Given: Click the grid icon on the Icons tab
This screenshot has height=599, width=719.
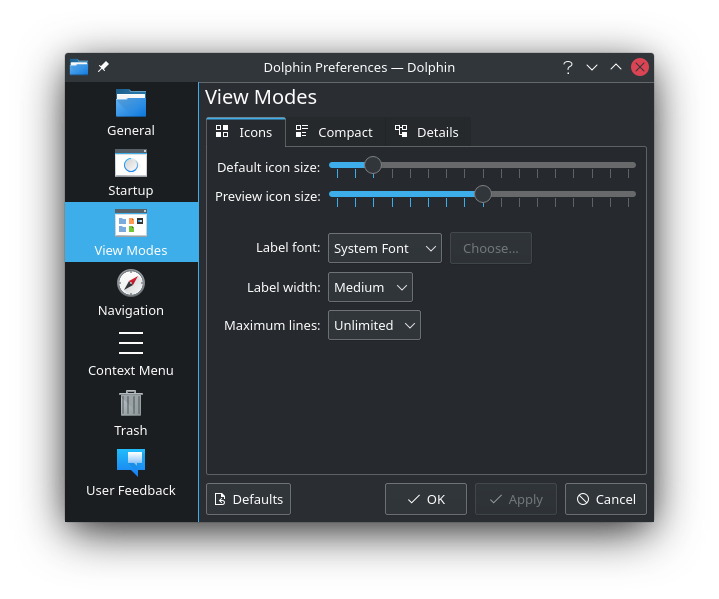Looking at the screenshot, I should click(222, 131).
